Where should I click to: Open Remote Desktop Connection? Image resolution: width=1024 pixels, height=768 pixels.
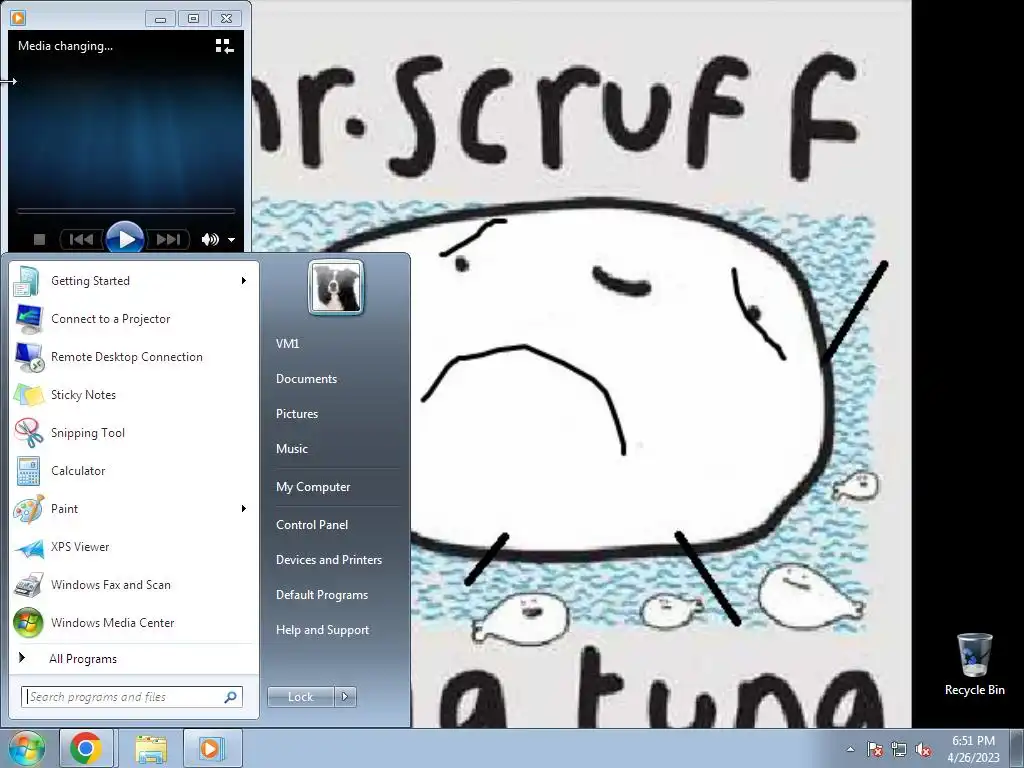[133, 357]
